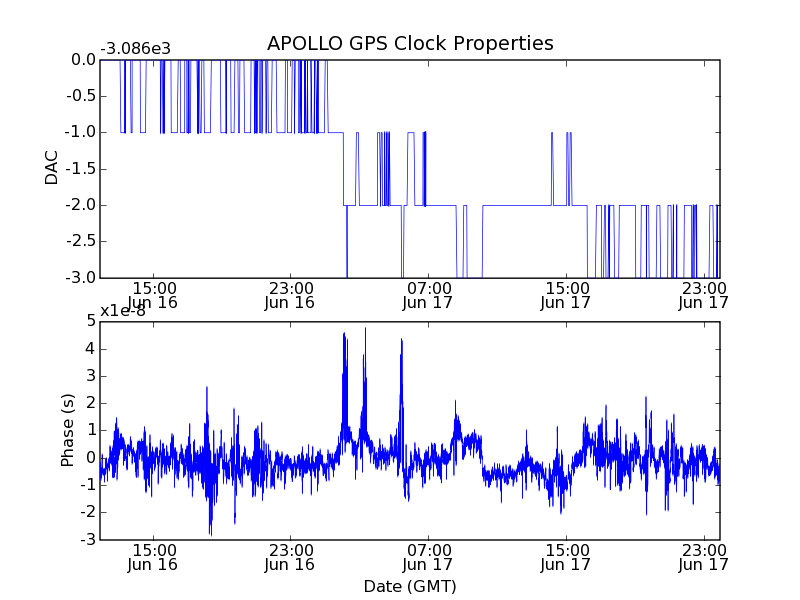Viewport: 800px width, 600px height.
Task: Click the '5' tick on Phase axis
Action: [x=91, y=321]
